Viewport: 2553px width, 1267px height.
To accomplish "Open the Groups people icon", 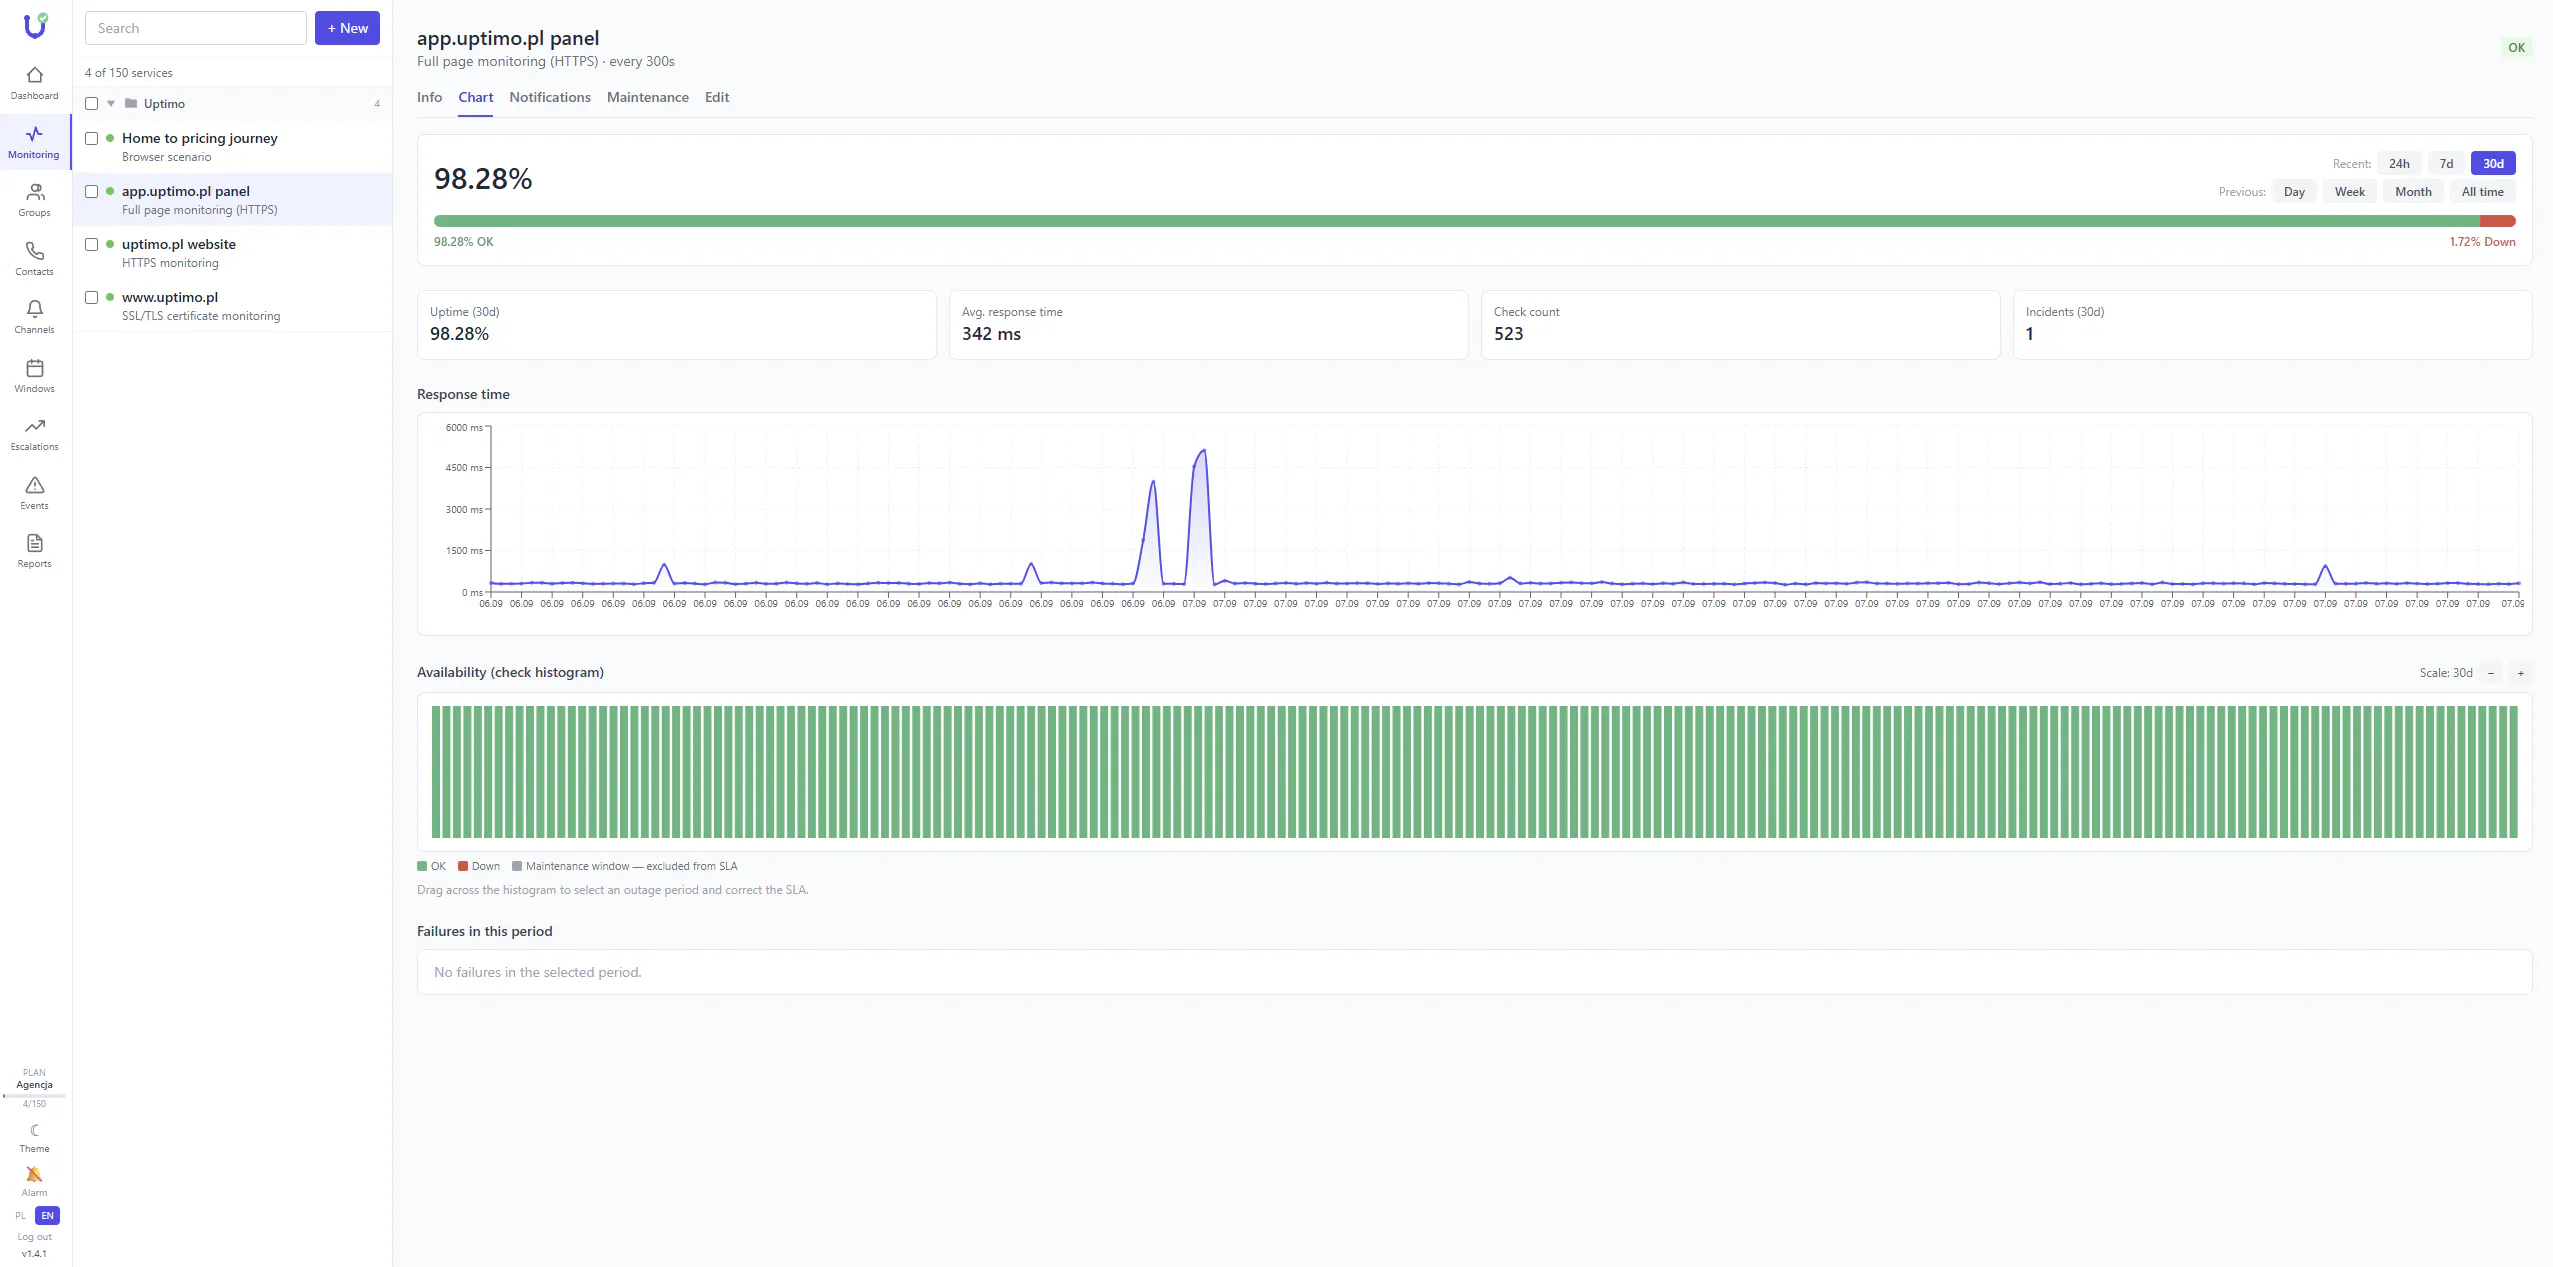I will point(35,192).
